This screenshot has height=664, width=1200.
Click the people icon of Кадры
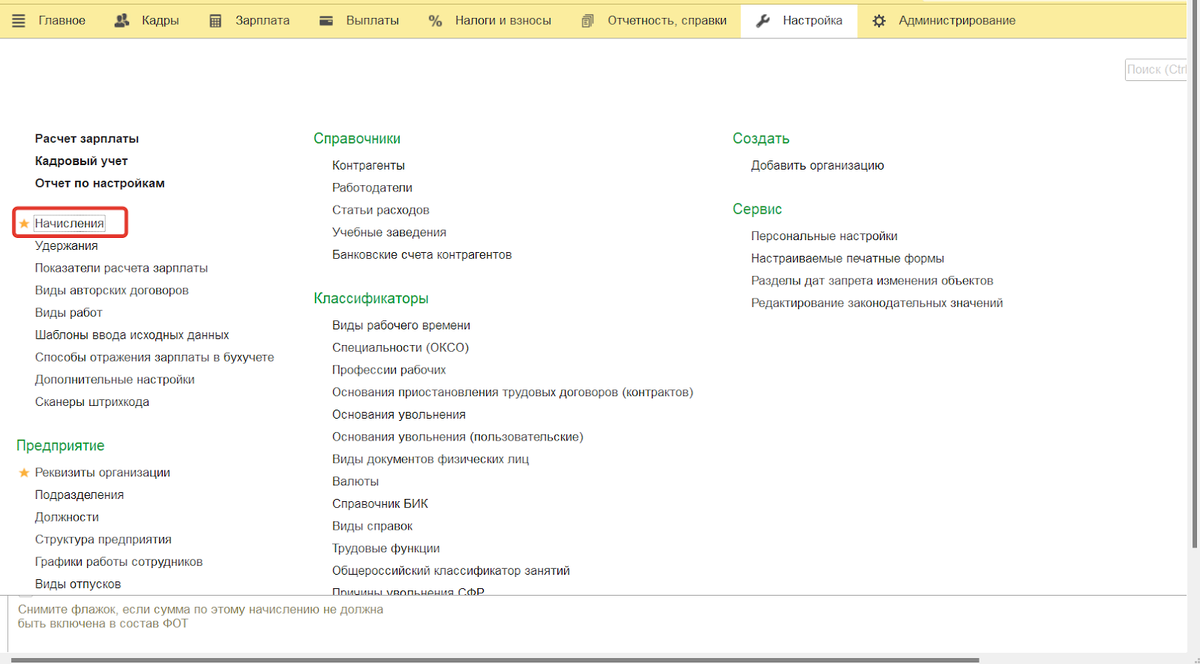click(122, 20)
